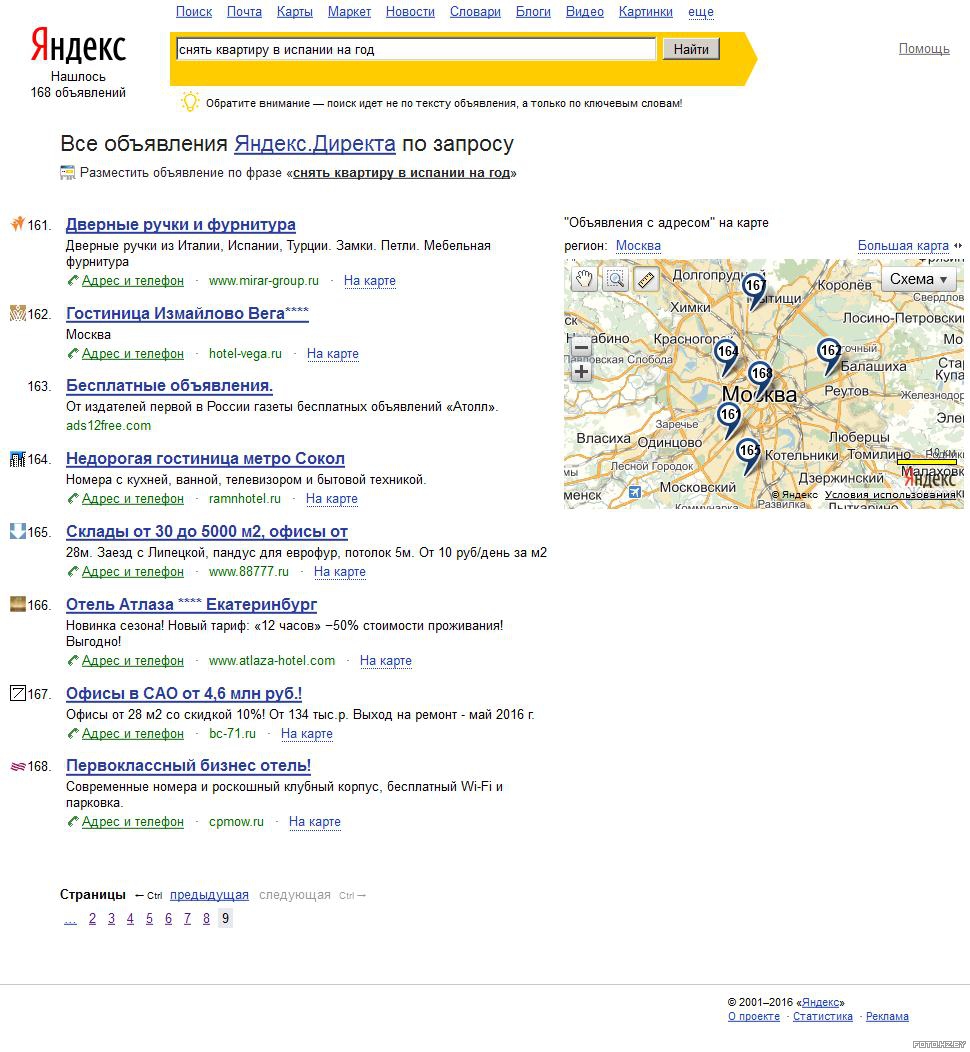The image size is (970, 1052).
Task: Zoom in the map with plus button
Action: [x=582, y=372]
